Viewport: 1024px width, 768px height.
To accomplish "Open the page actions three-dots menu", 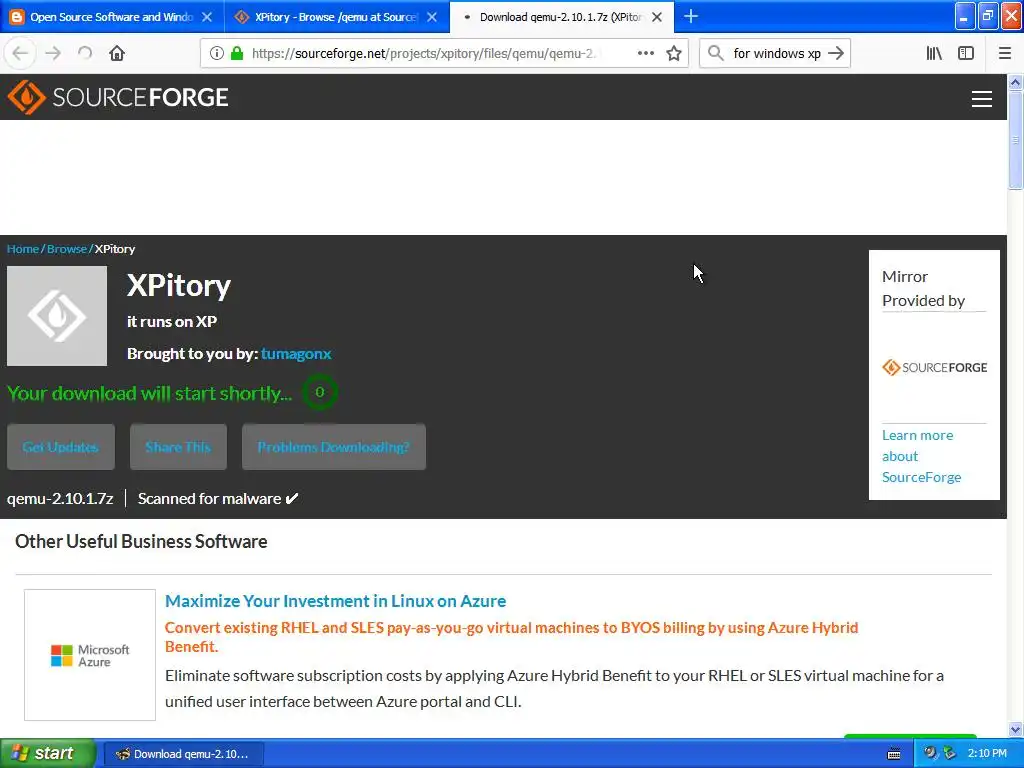I will click(x=645, y=54).
